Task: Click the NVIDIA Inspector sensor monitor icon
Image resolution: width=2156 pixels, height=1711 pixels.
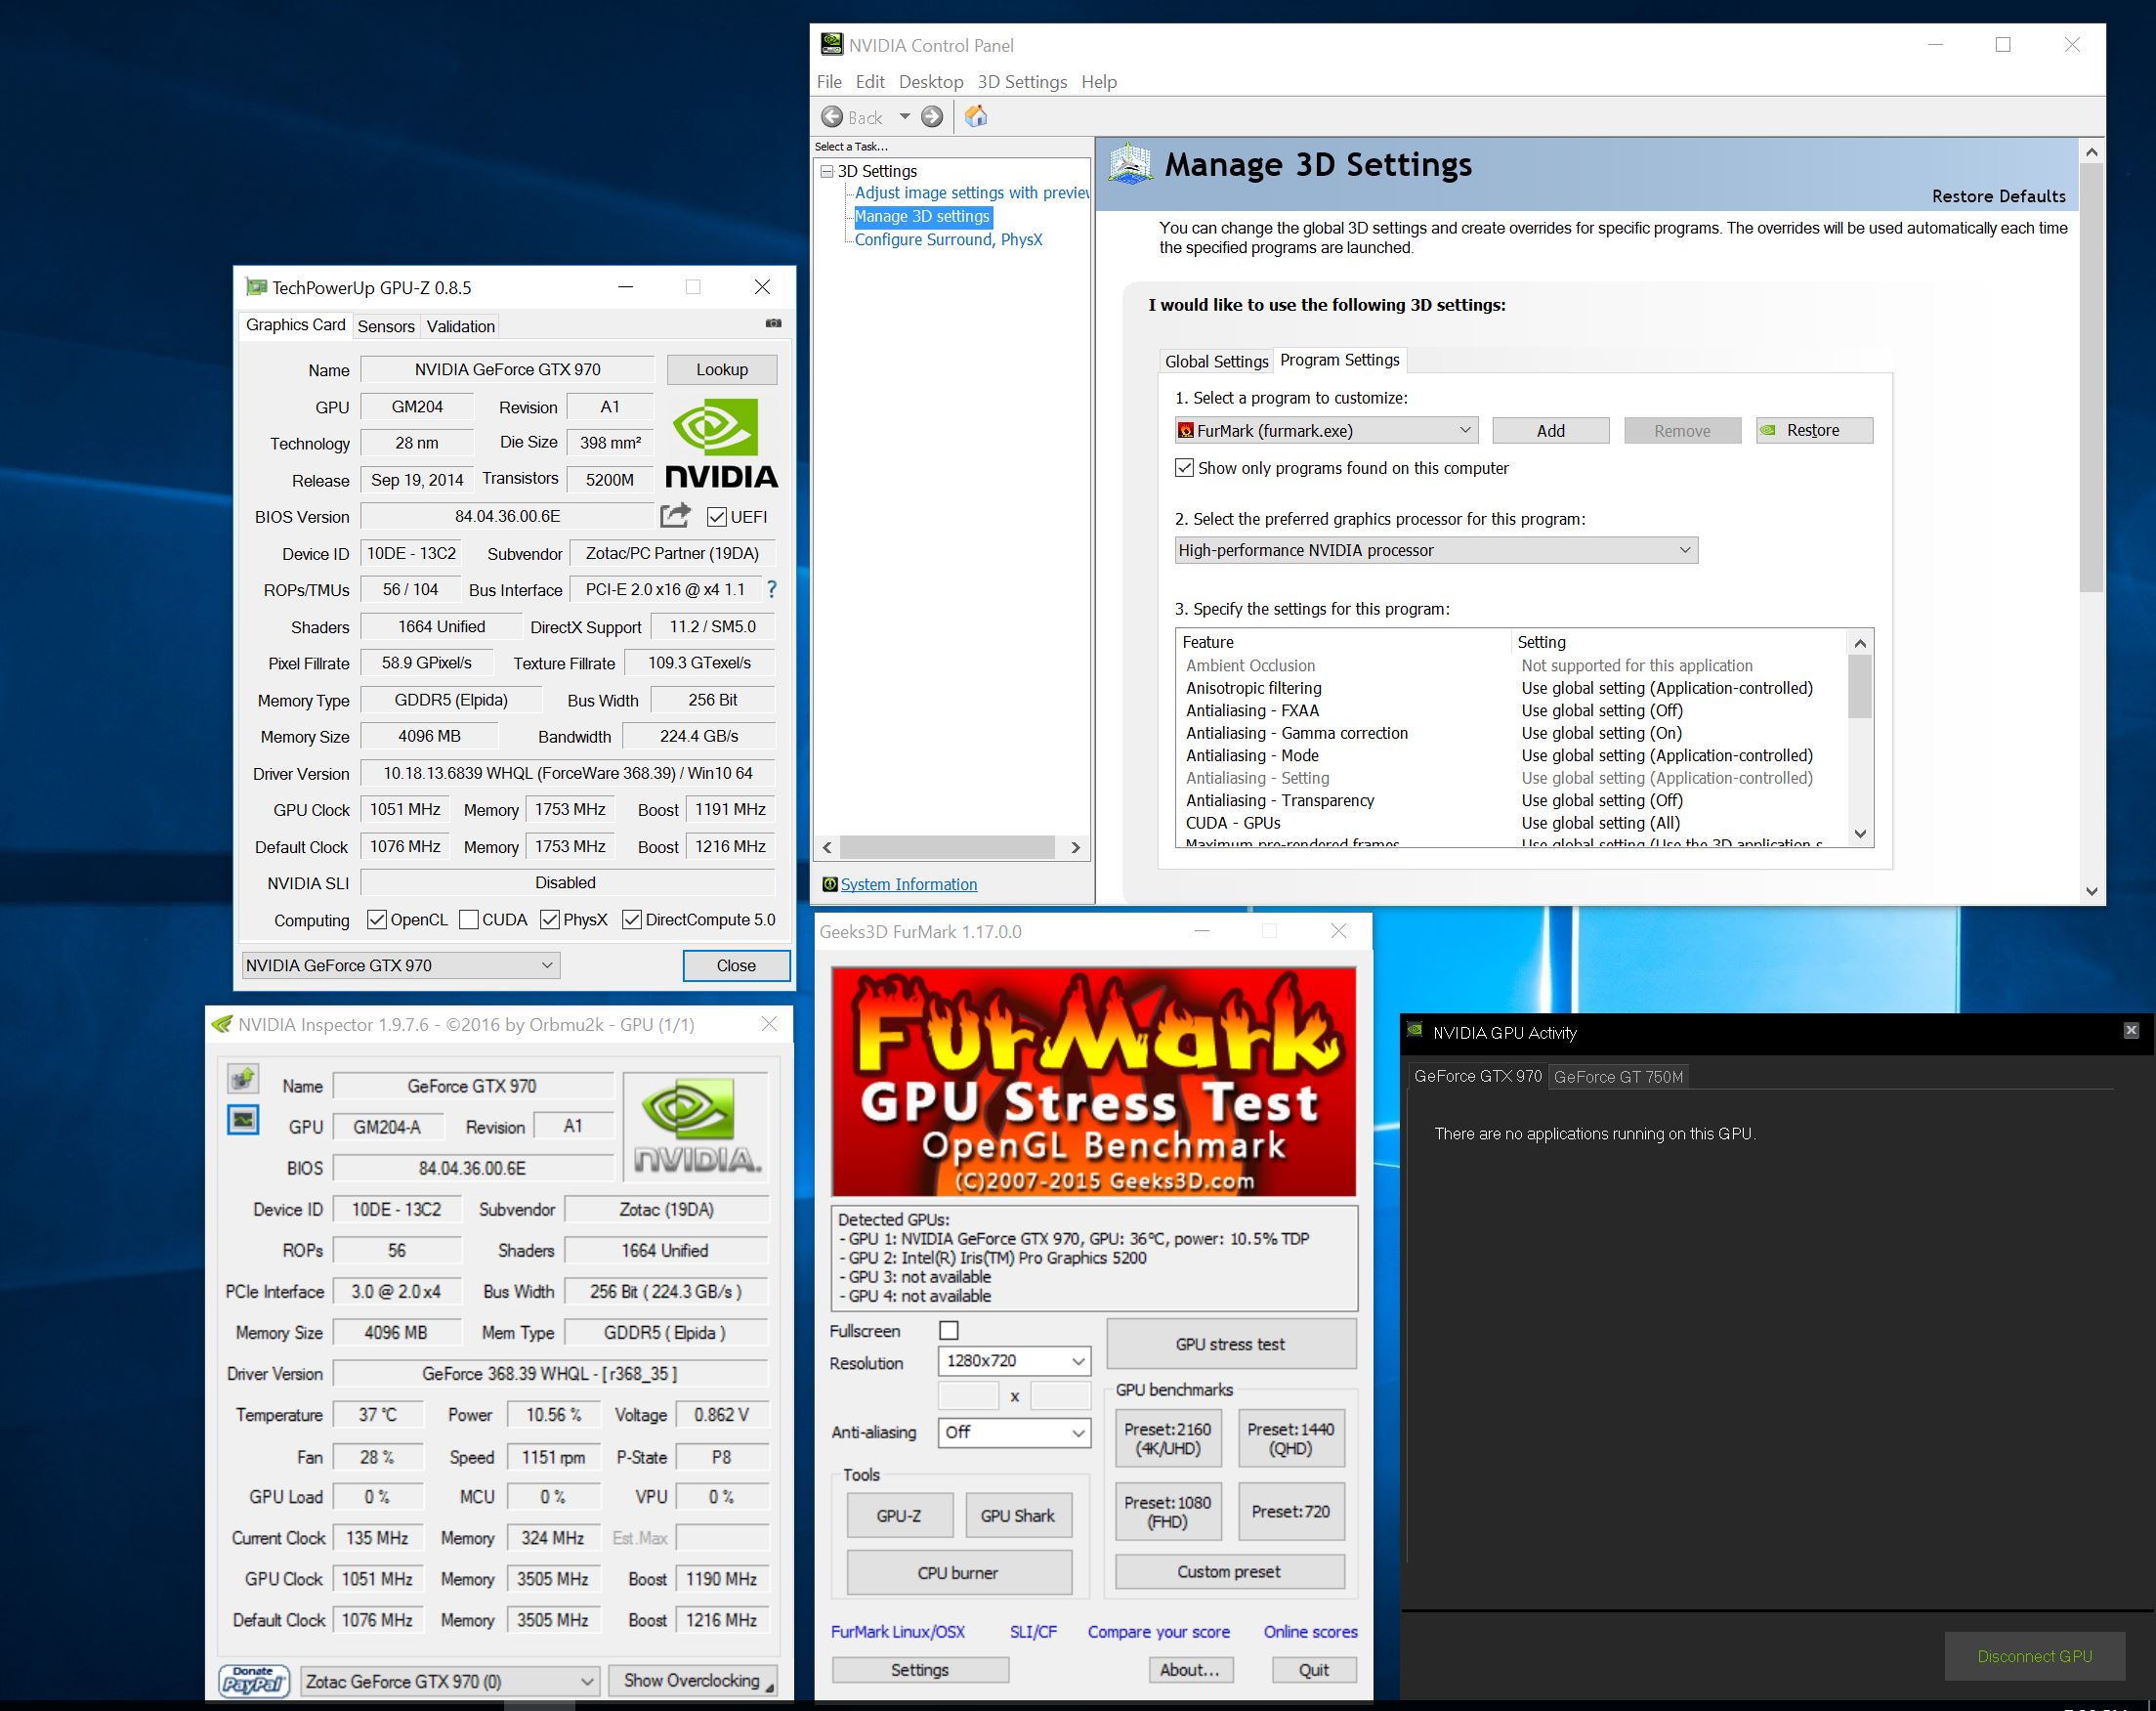Action: pyautogui.click(x=243, y=1119)
